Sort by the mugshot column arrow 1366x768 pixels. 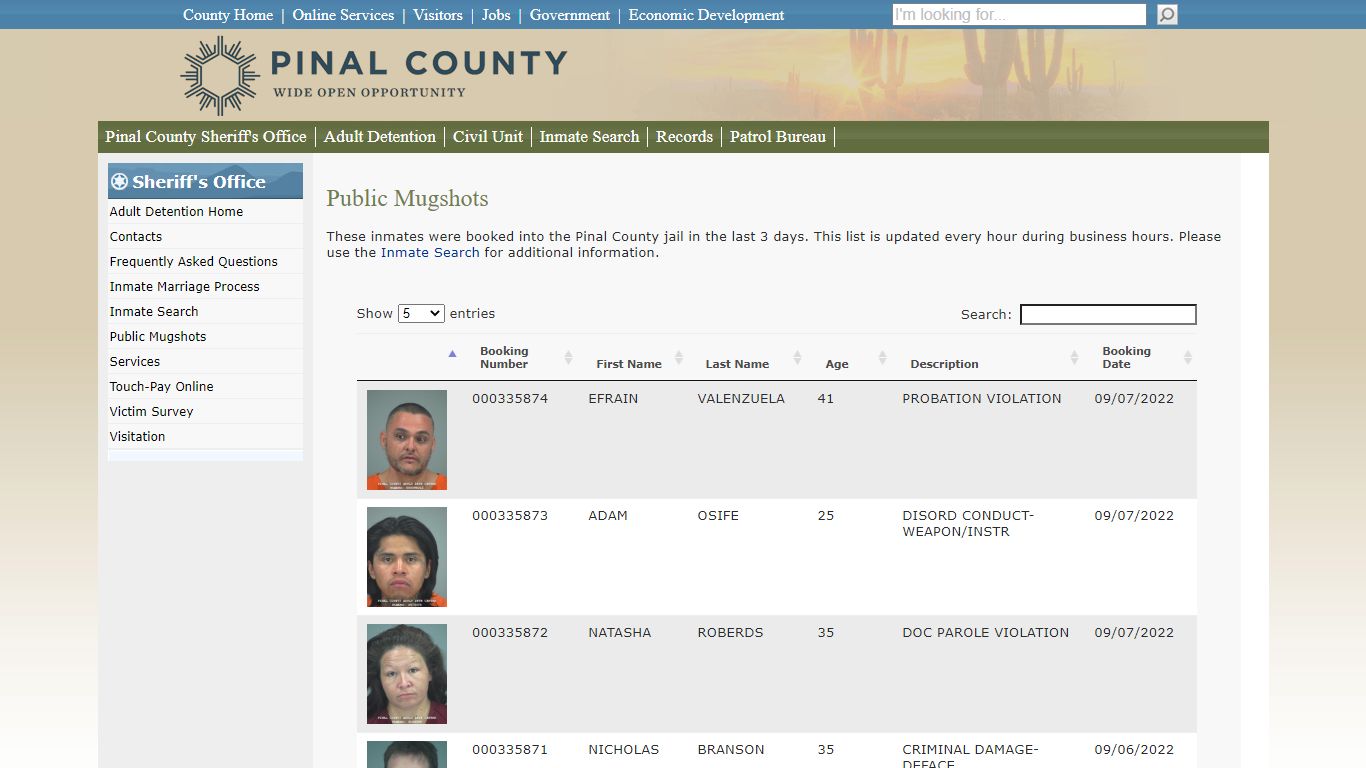coord(452,353)
